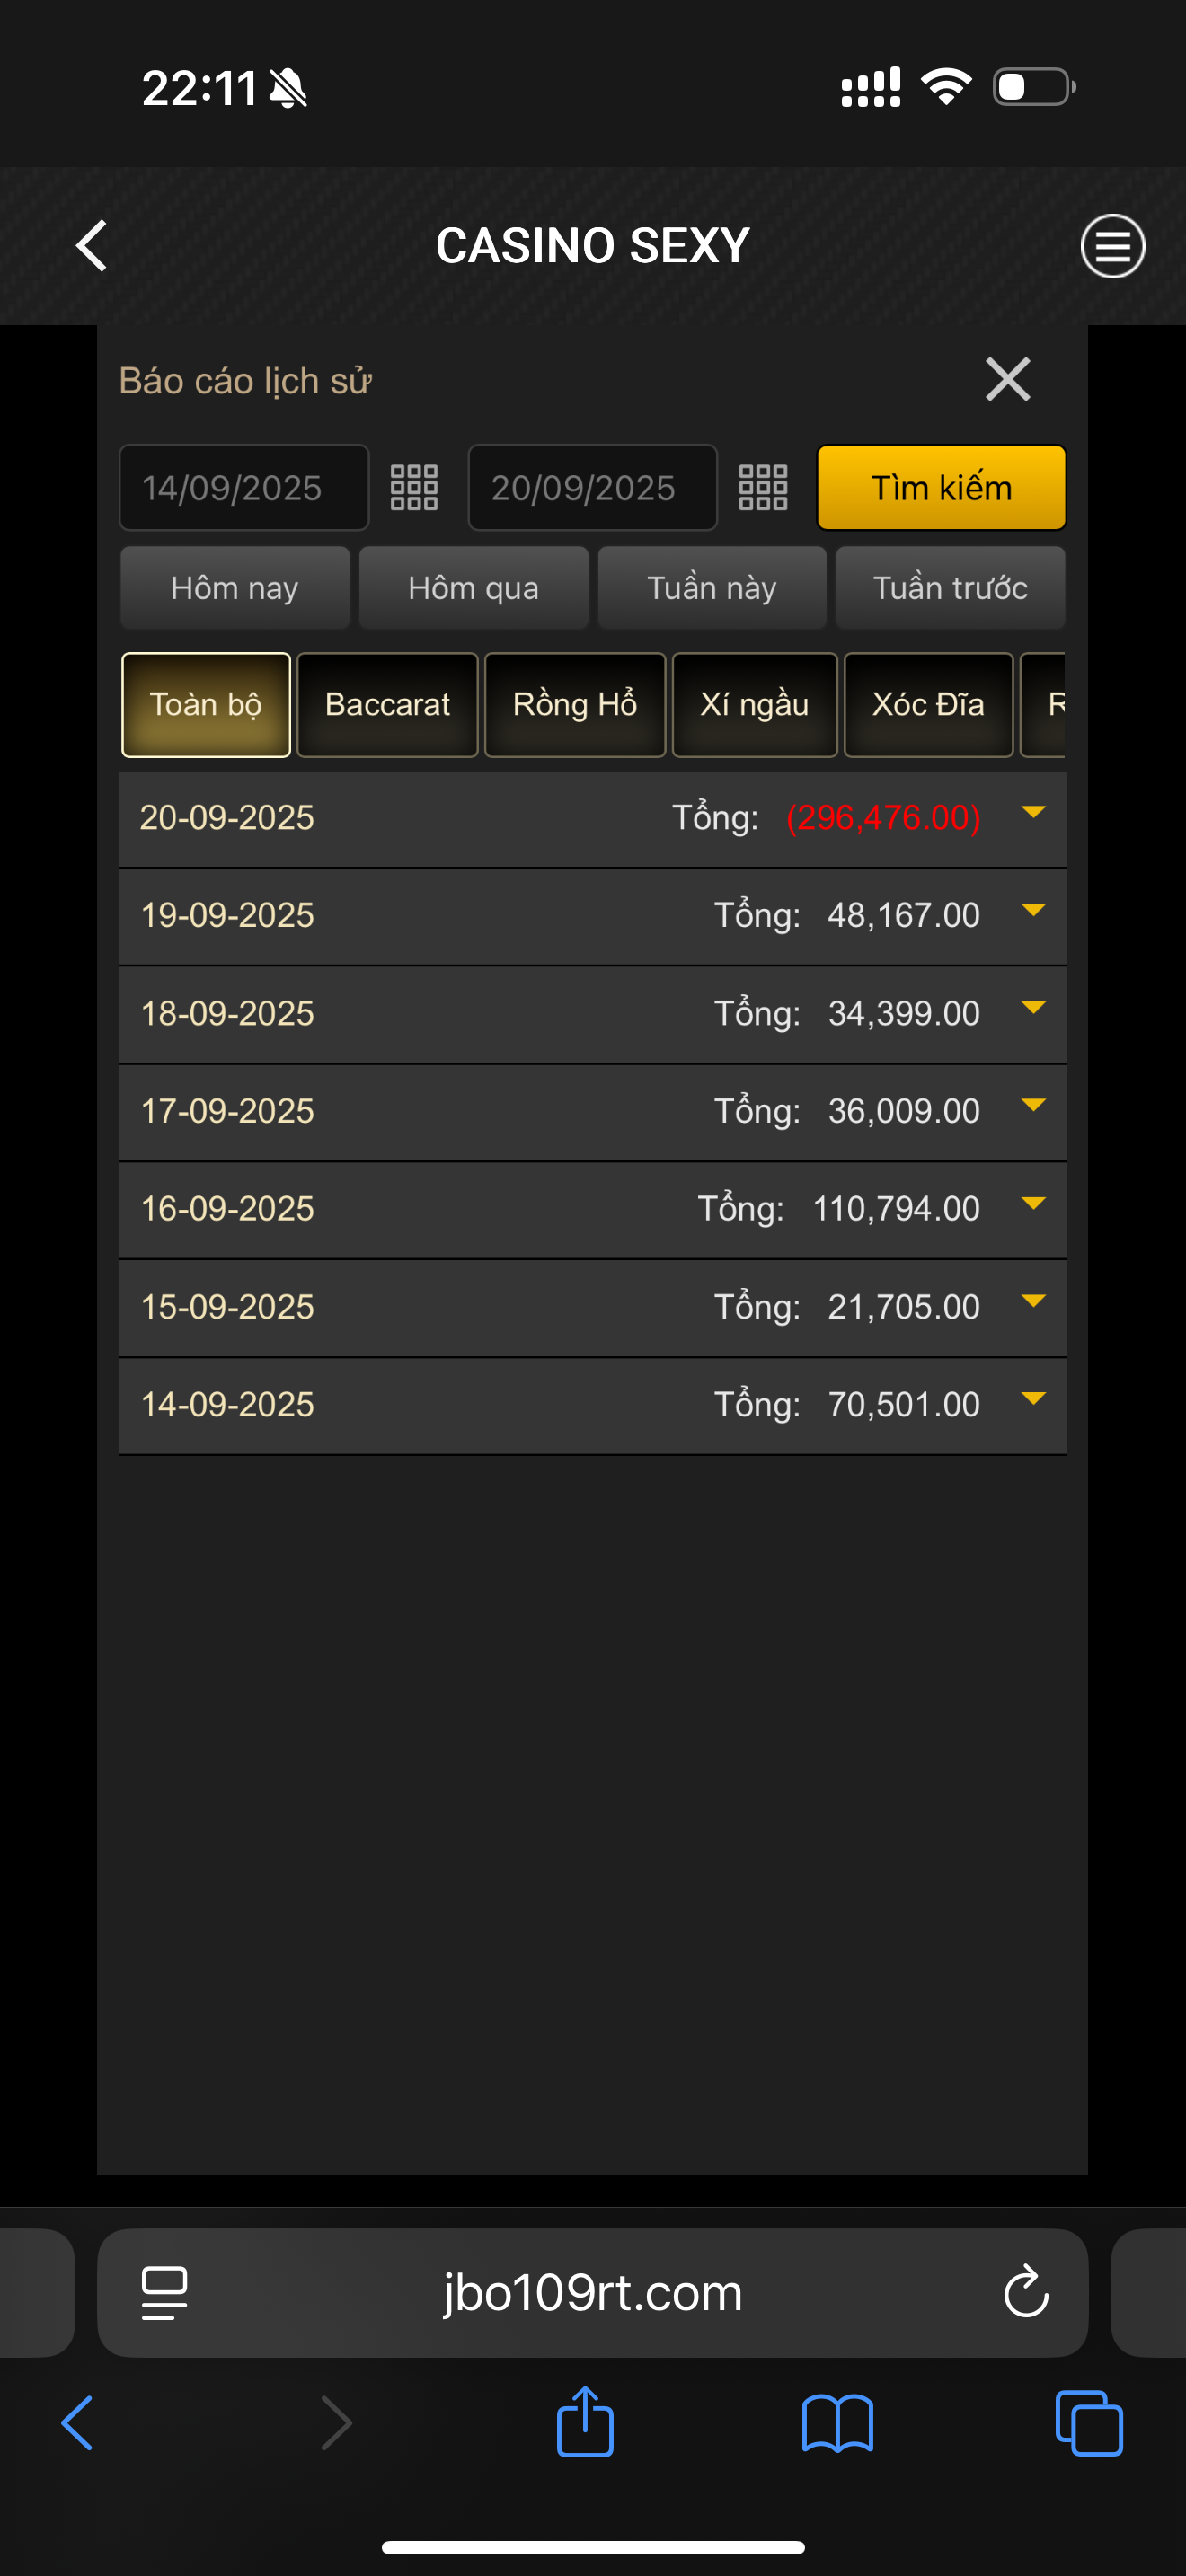Image resolution: width=1186 pixels, height=2576 pixels.
Task: Close the Báo cáo lịch sử panel
Action: 1007,380
